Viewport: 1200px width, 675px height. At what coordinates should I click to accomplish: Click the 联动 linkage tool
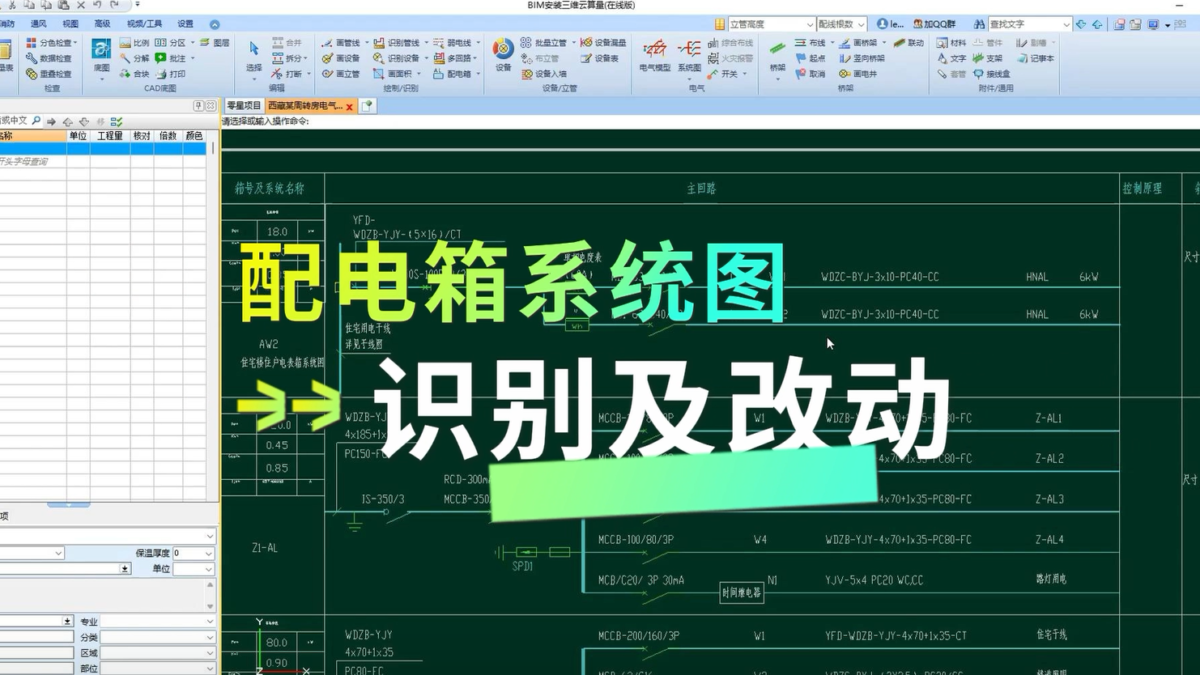(909, 43)
